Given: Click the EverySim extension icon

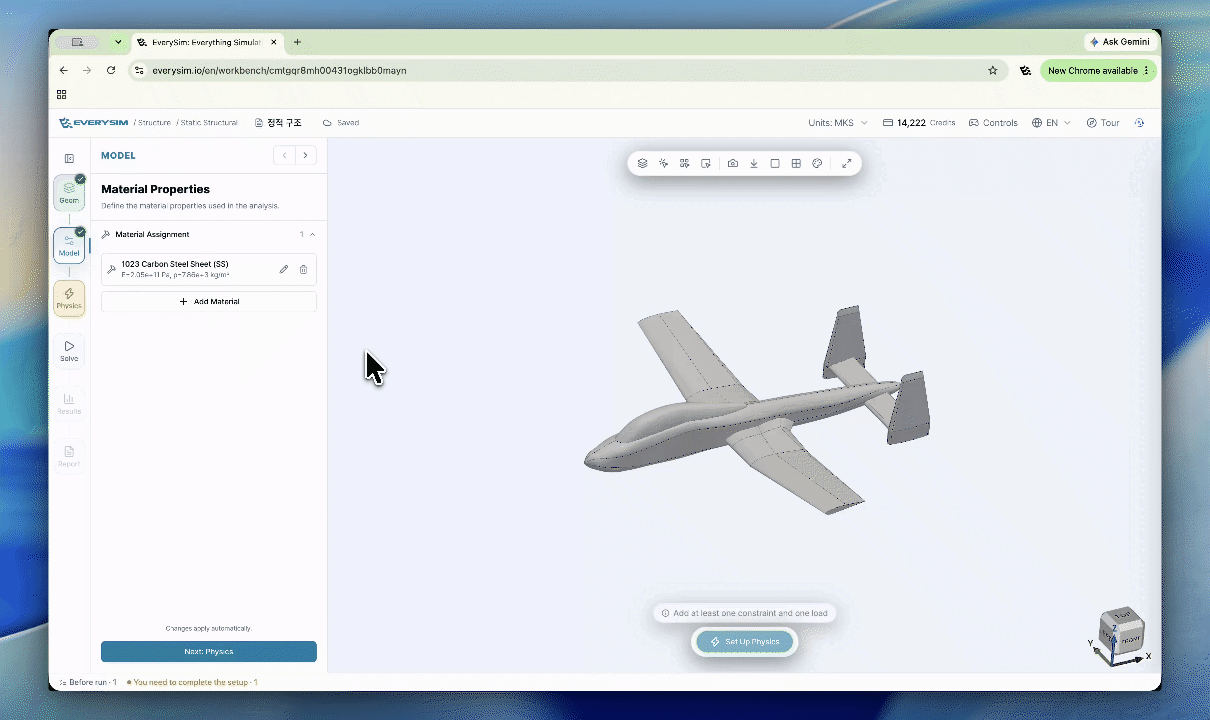Looking at the screenshot, I should [x=1025, y=71].
